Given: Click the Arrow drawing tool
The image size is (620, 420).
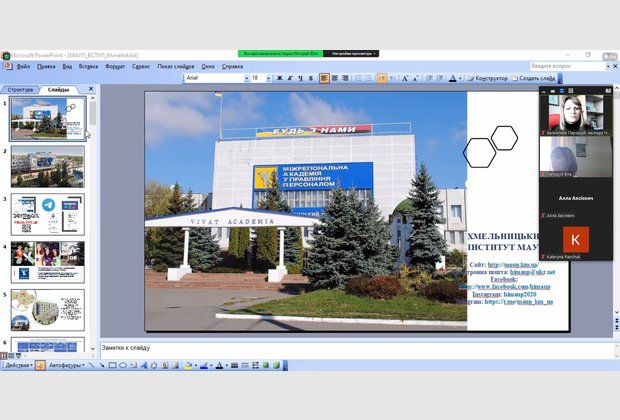Looking at the screenshot, I should pyautogui.click(x=101, y=365).
